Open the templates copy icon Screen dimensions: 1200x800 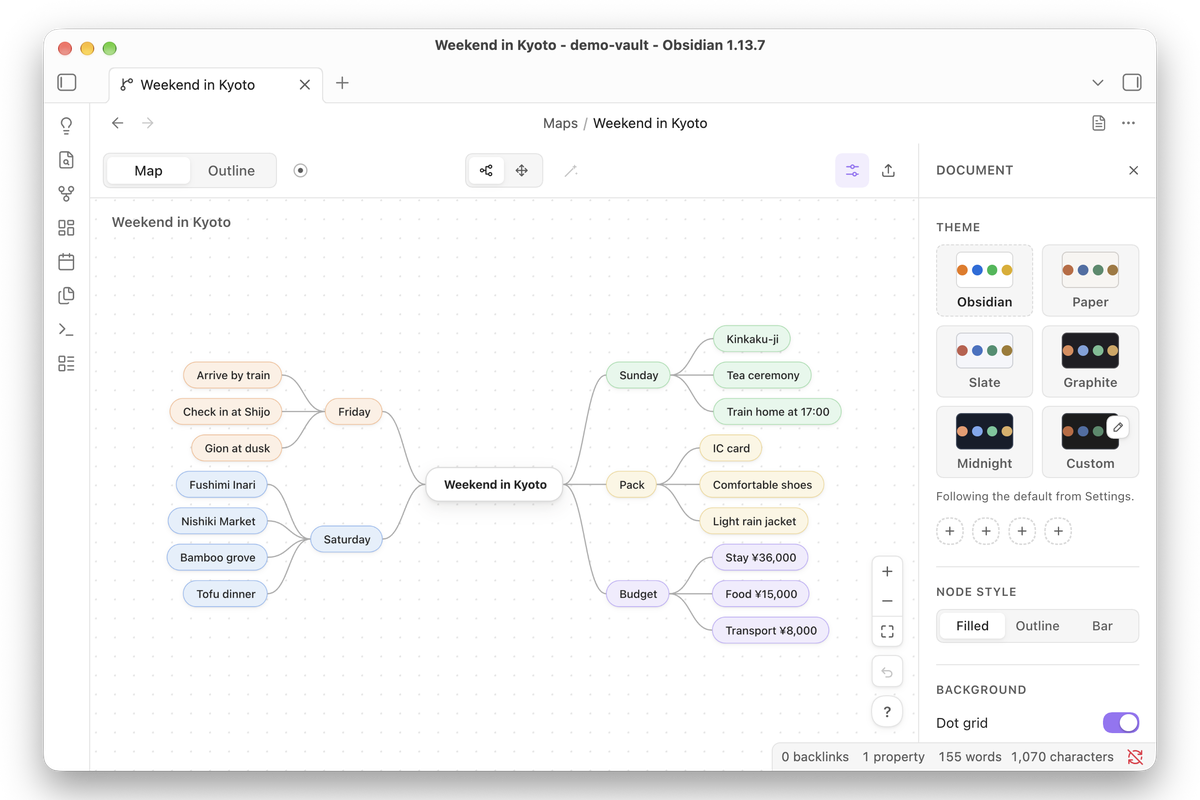point(66,296)
